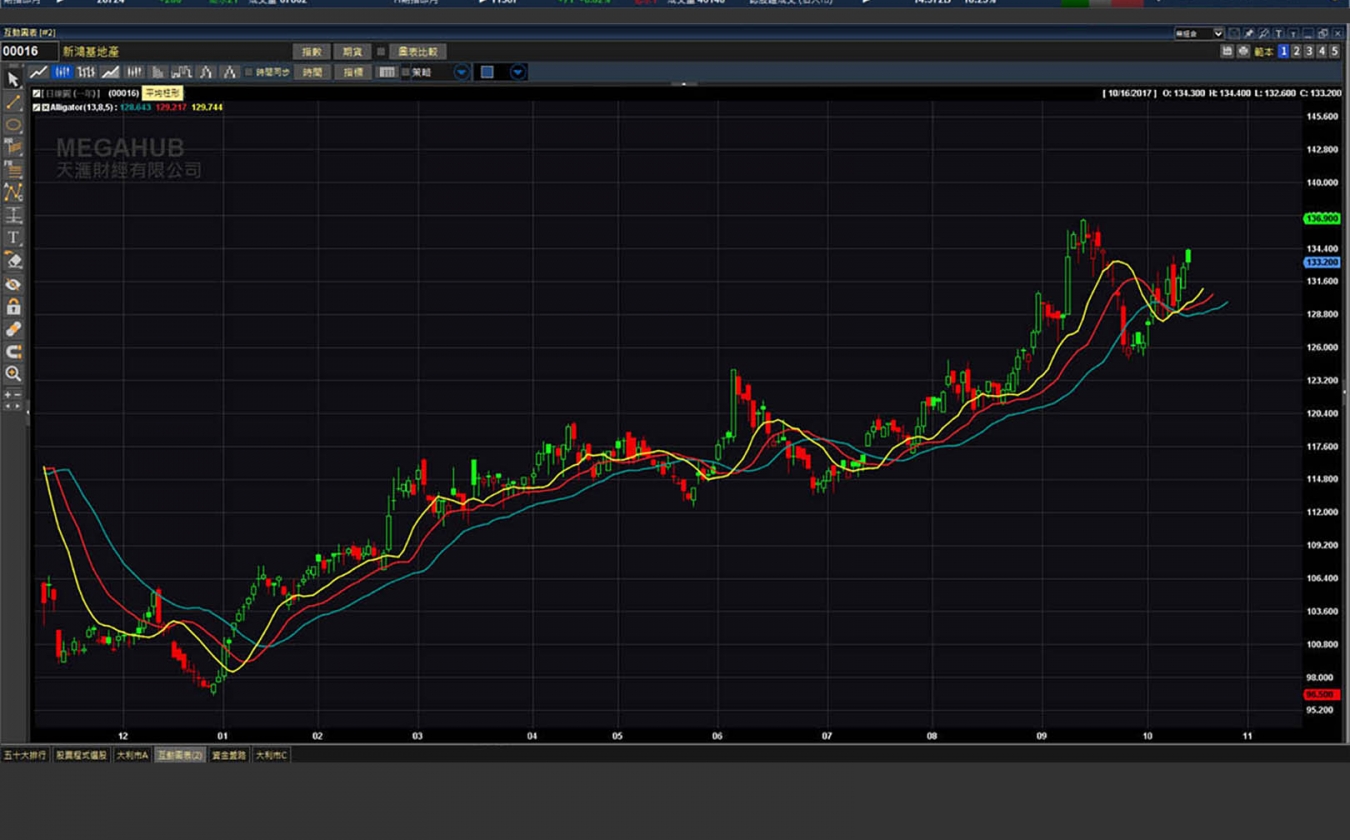
Task: Click the grid layout icon beside 策略
Action: 386,72
